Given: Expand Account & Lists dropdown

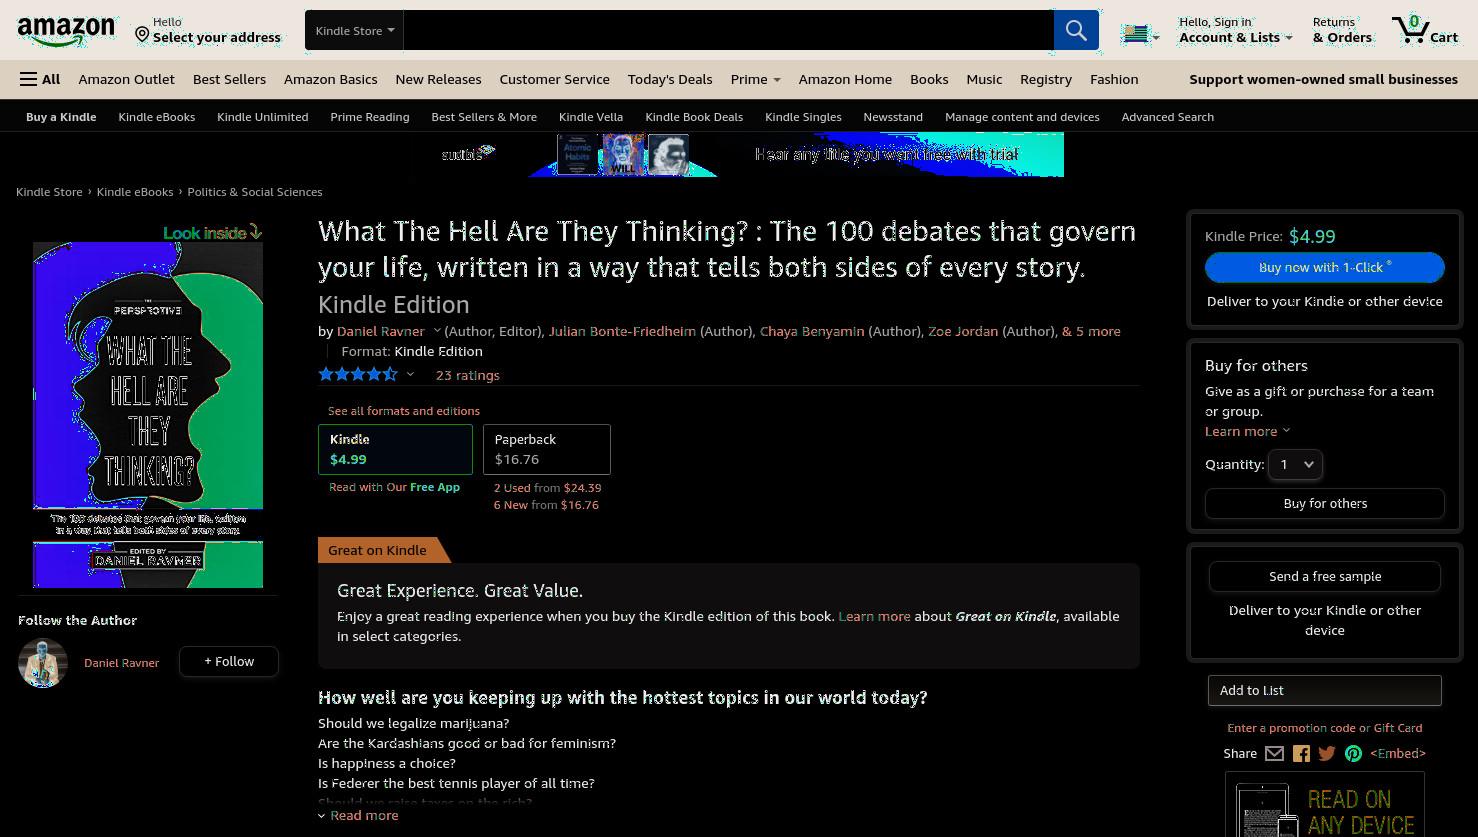Looking at the screenshot, I should [1235, 30].
